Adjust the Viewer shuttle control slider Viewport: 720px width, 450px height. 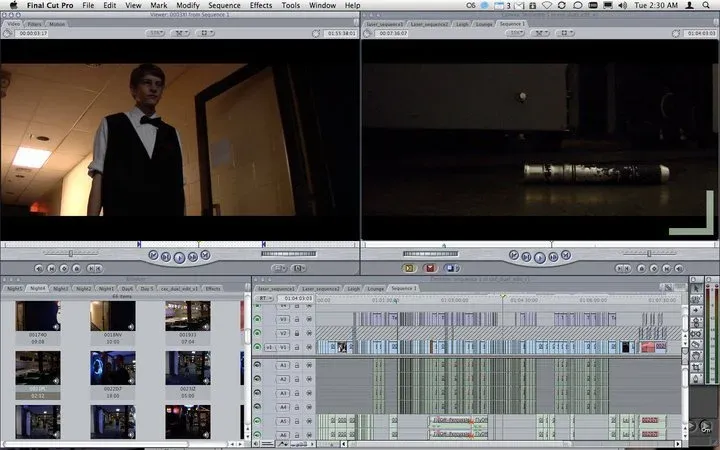pyautogui.click(x=71, y=253)
